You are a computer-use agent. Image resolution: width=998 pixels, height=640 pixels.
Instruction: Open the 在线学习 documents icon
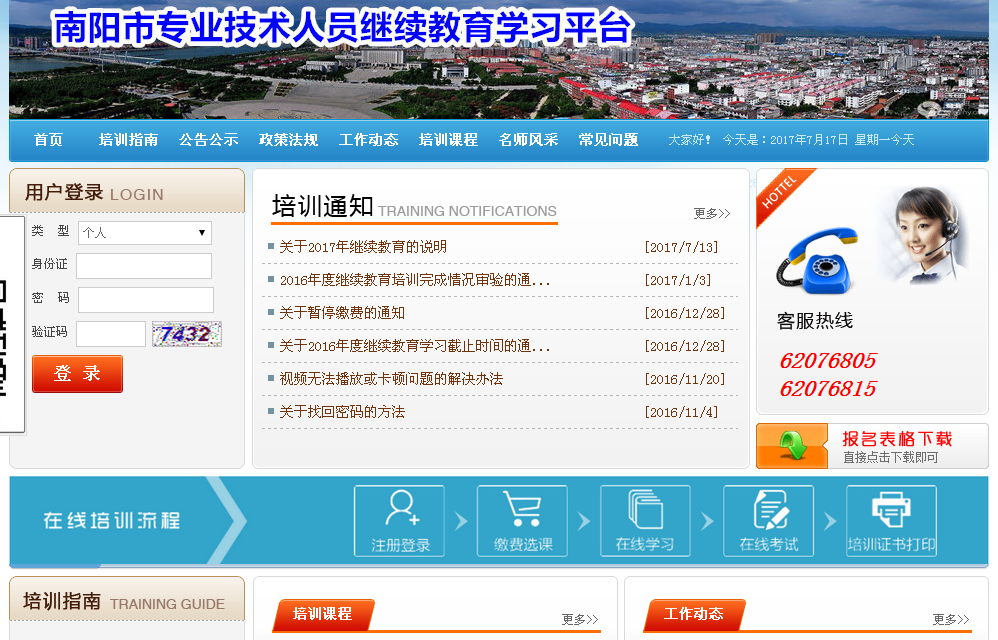[x=645, y=510]
